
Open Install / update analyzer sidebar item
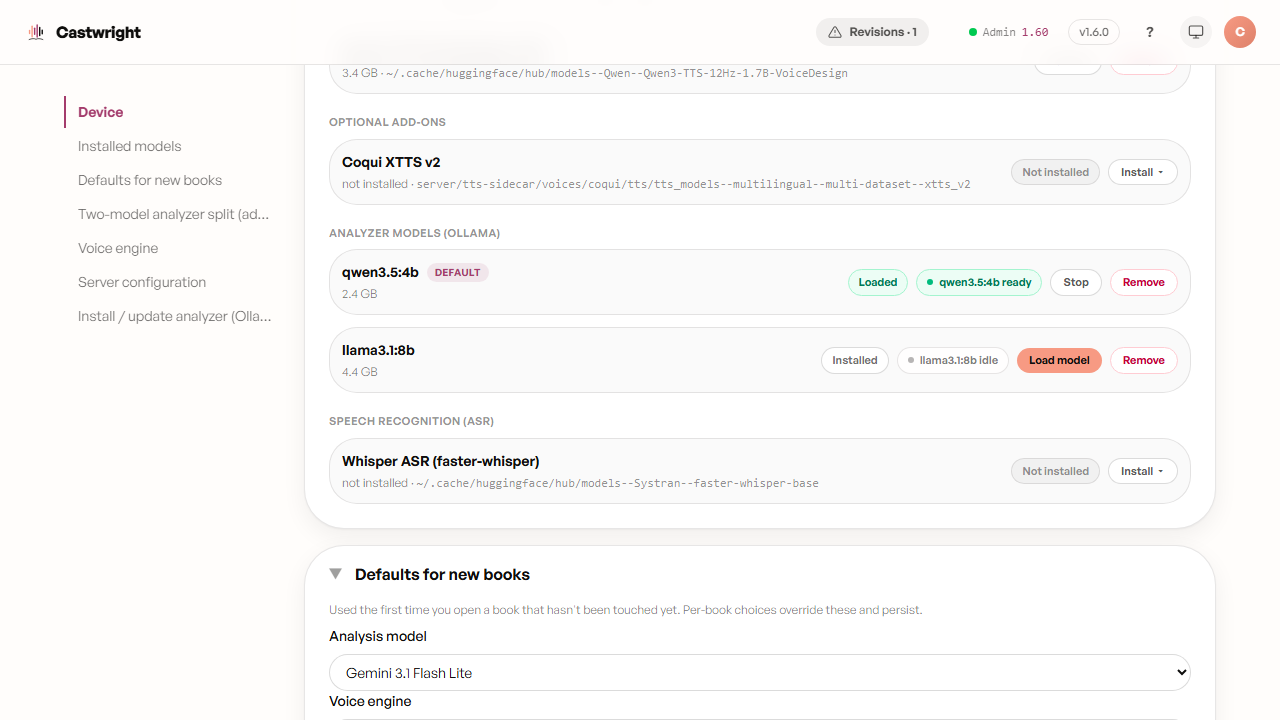175,316
